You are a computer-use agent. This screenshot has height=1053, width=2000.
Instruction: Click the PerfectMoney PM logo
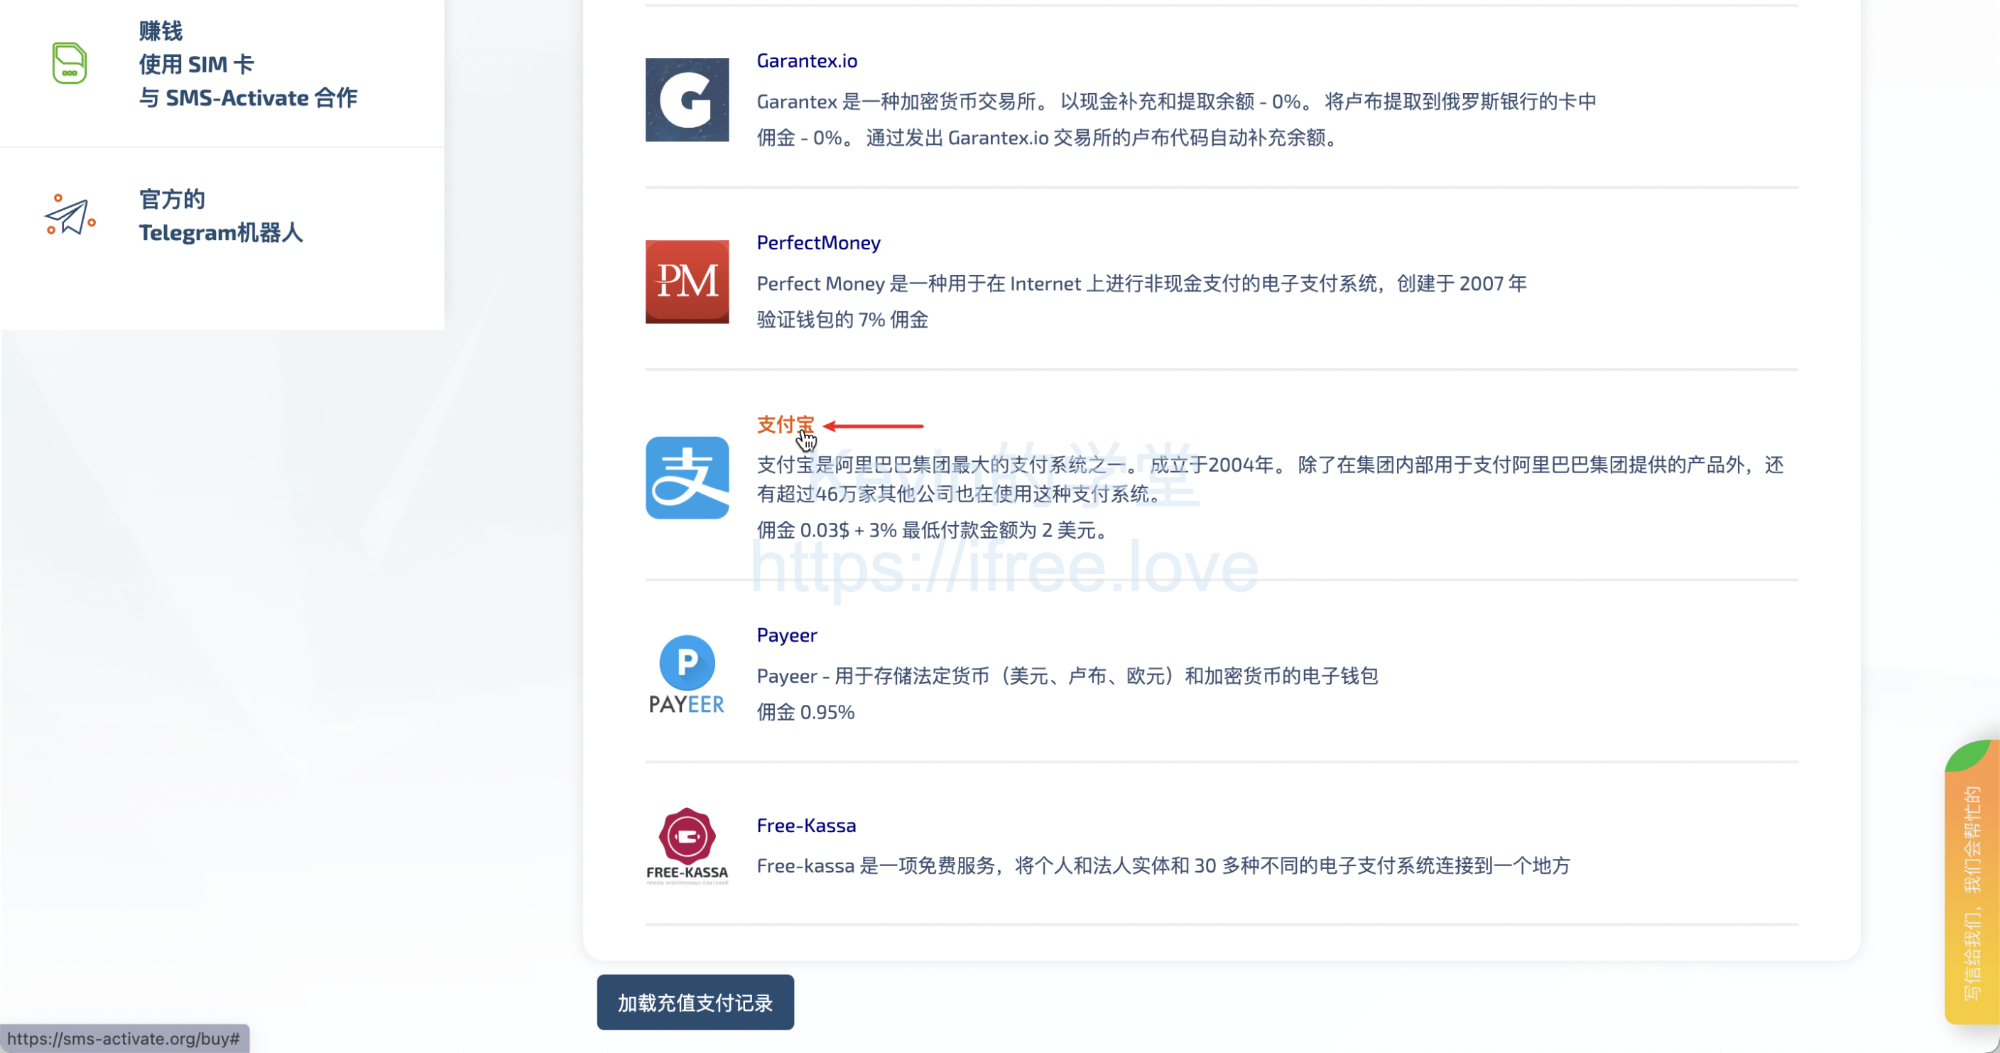click(x=687, y=281)
